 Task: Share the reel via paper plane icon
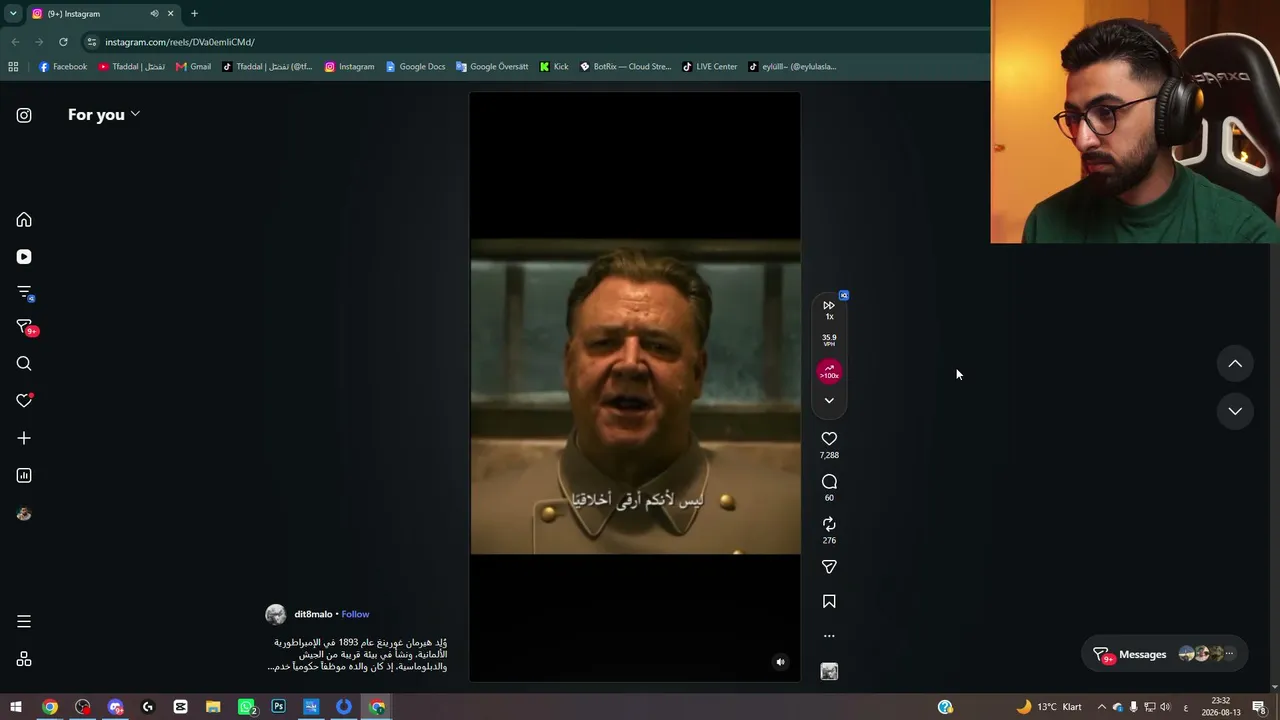829,567
